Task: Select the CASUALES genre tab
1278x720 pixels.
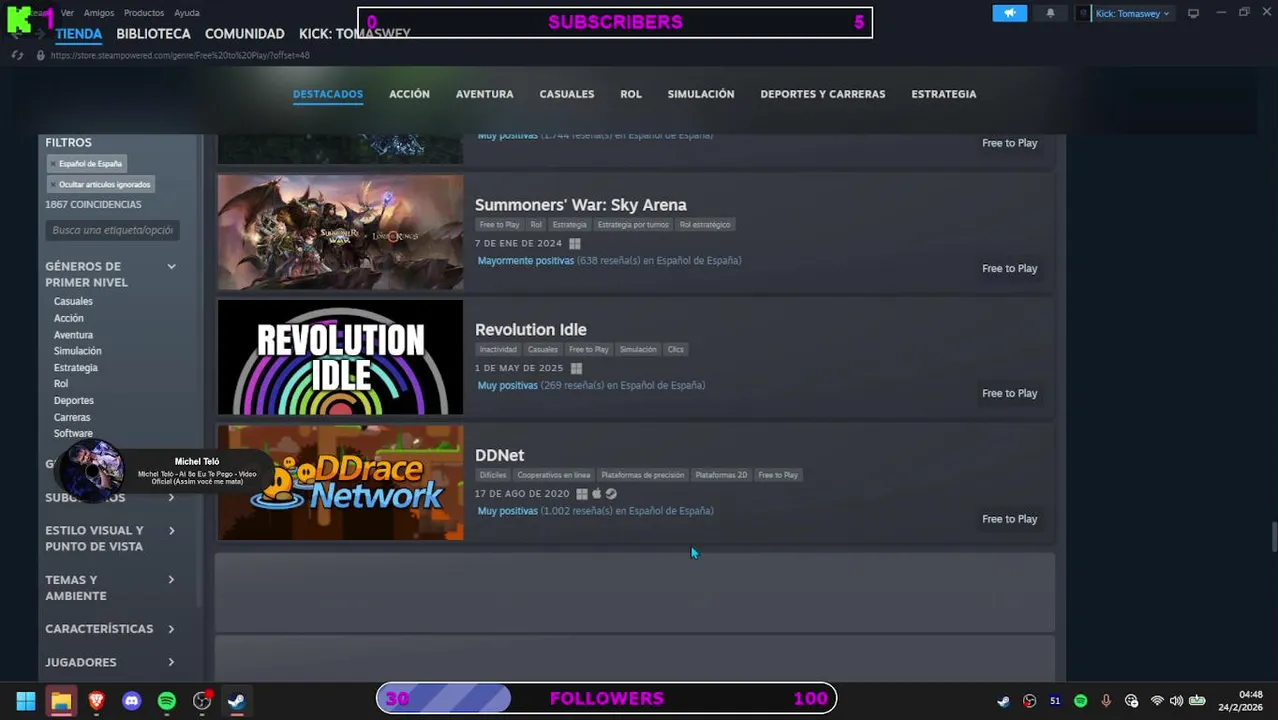Action: pos(567,94)
